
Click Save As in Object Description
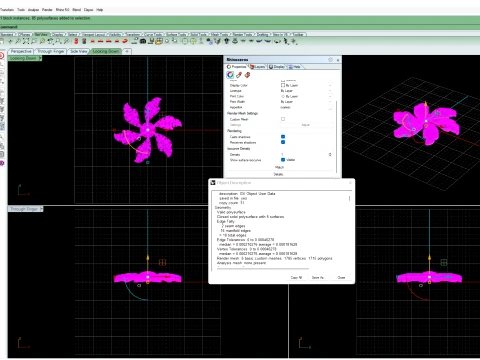coord(318,277)
